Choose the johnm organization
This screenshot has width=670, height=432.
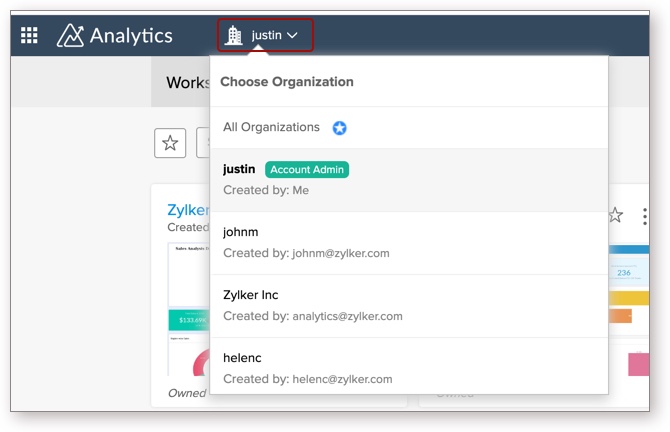(409, 243)
